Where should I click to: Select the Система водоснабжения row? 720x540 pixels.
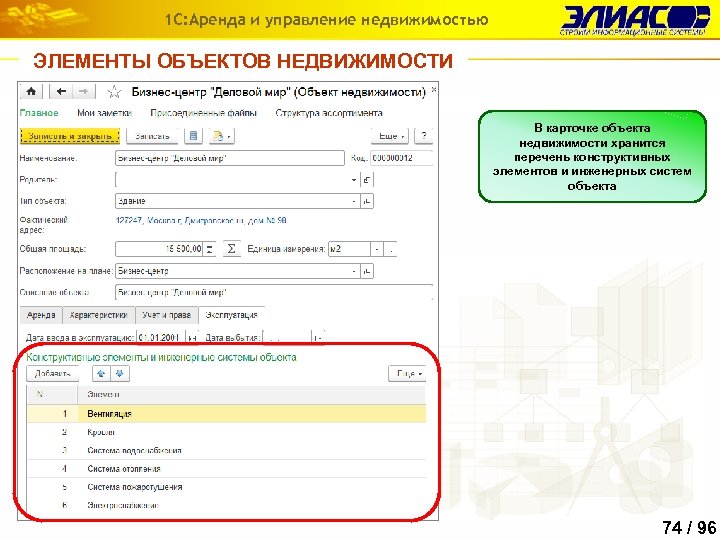[226, 450]
